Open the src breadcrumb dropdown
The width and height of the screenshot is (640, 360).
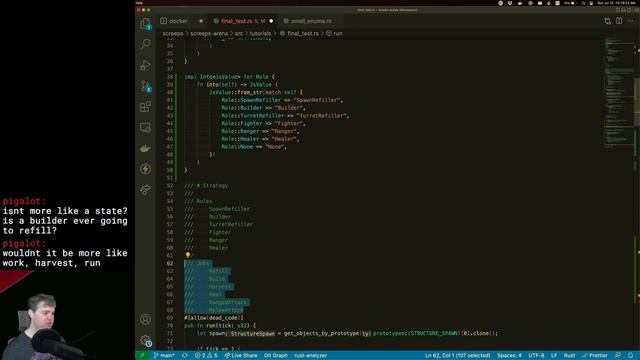pos(238,33)
